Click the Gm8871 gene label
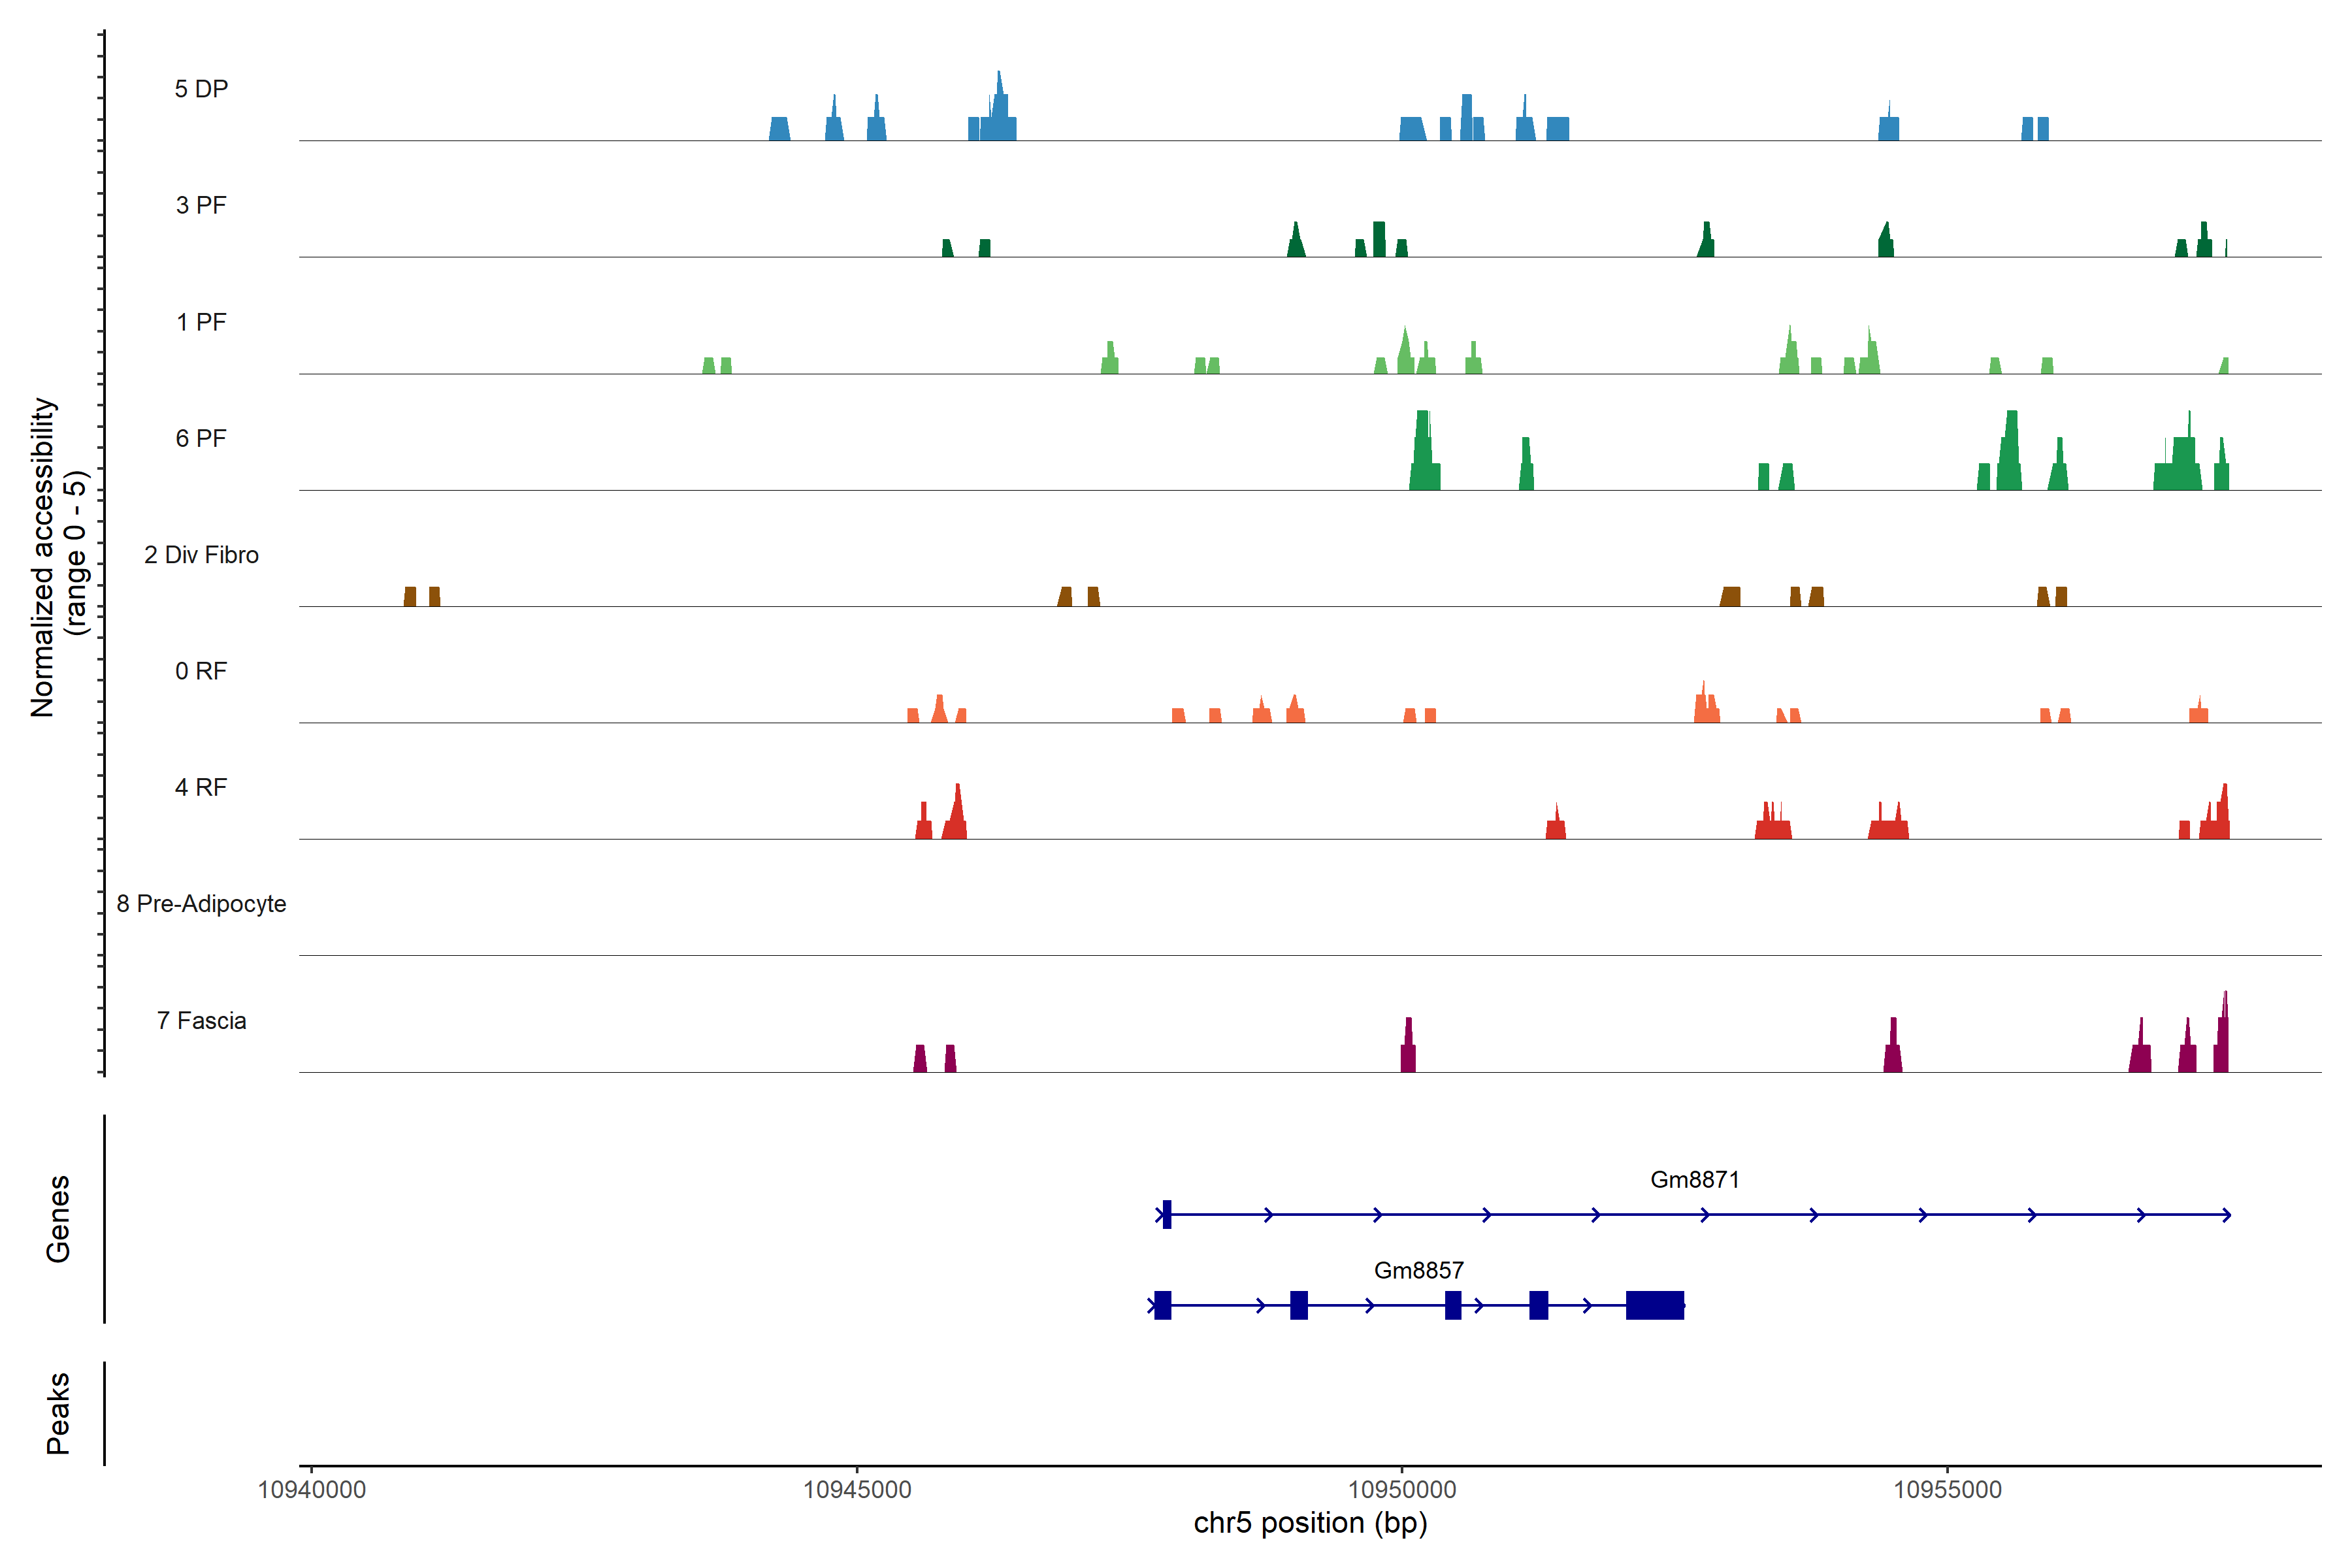Screen dimensions: 2352x1568 [x=1694, y=1179]
